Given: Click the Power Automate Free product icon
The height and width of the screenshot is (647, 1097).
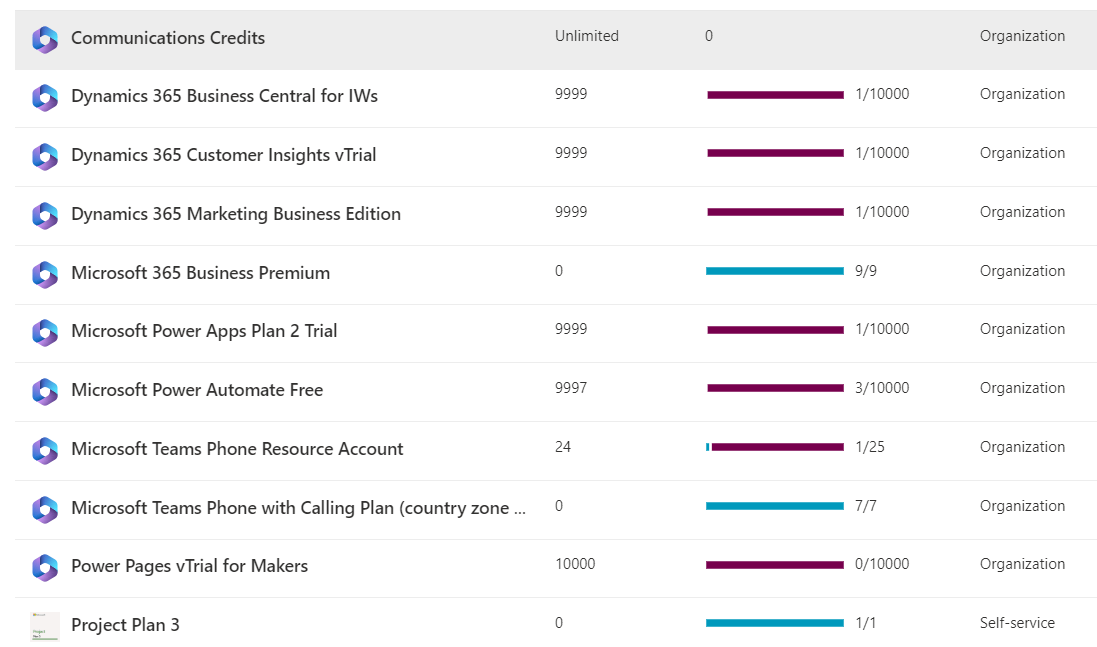Looking at the screenshot, I should pyautogui.click(x=45, y=391).
